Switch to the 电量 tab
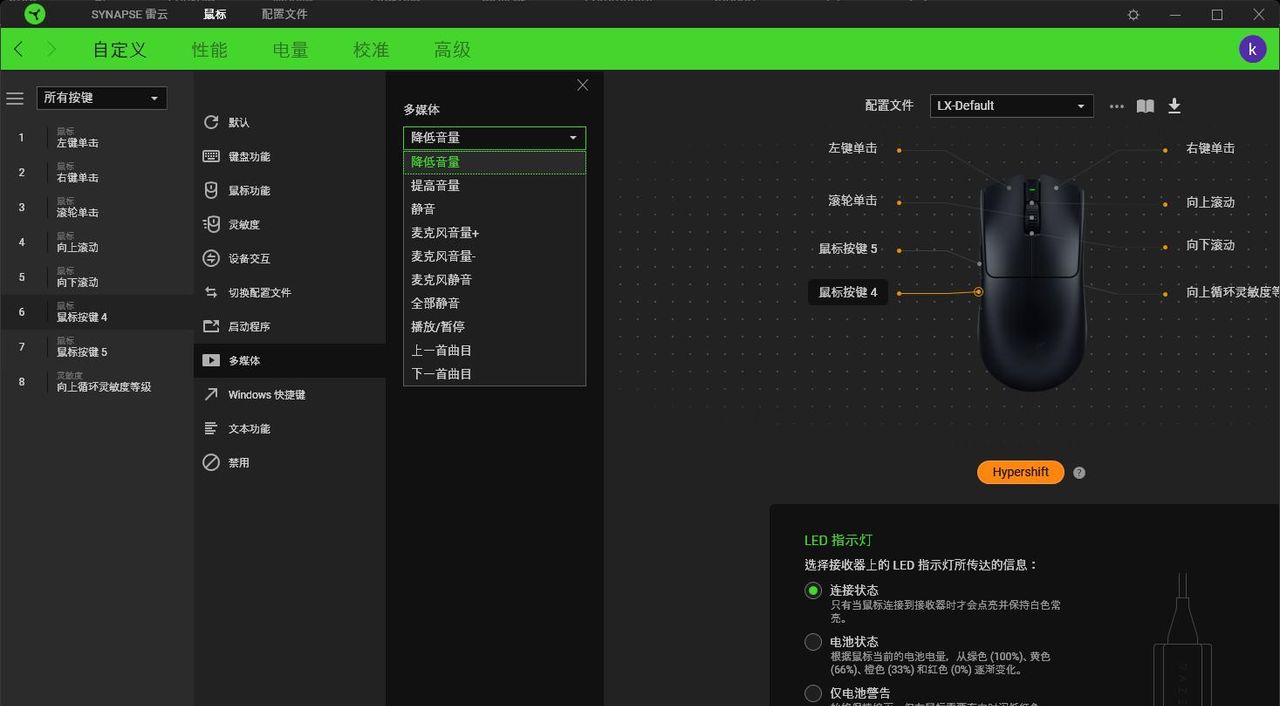The image size is (1280, 706). [x=291, y=50]
